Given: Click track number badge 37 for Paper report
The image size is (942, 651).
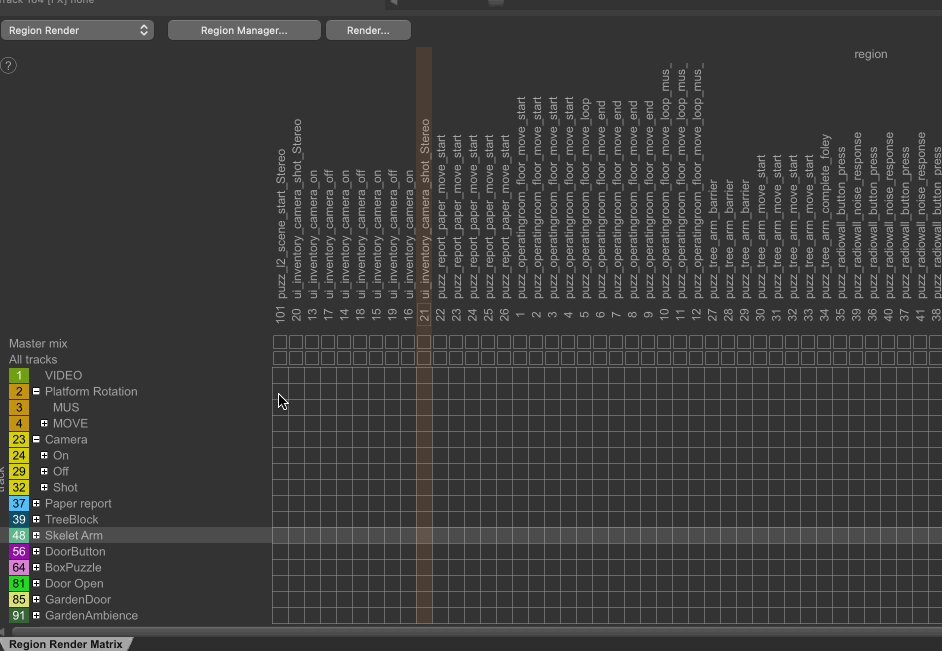Looking at the screenshot, I should click(19, 503).
